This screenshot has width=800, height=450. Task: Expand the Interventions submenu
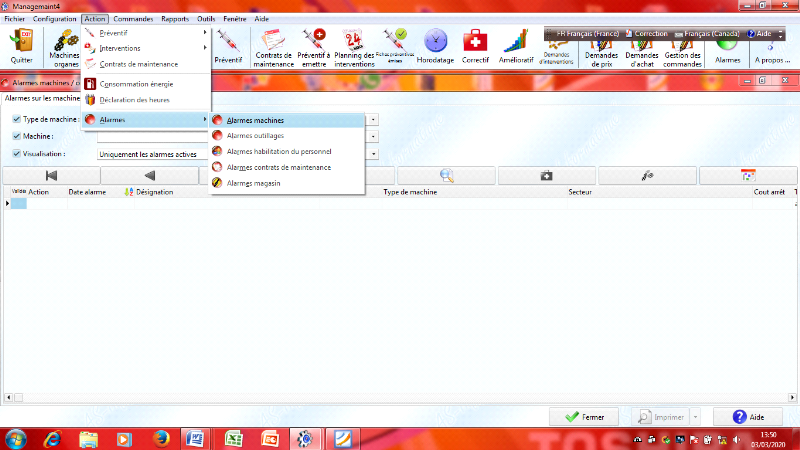(x=146, y=48)
